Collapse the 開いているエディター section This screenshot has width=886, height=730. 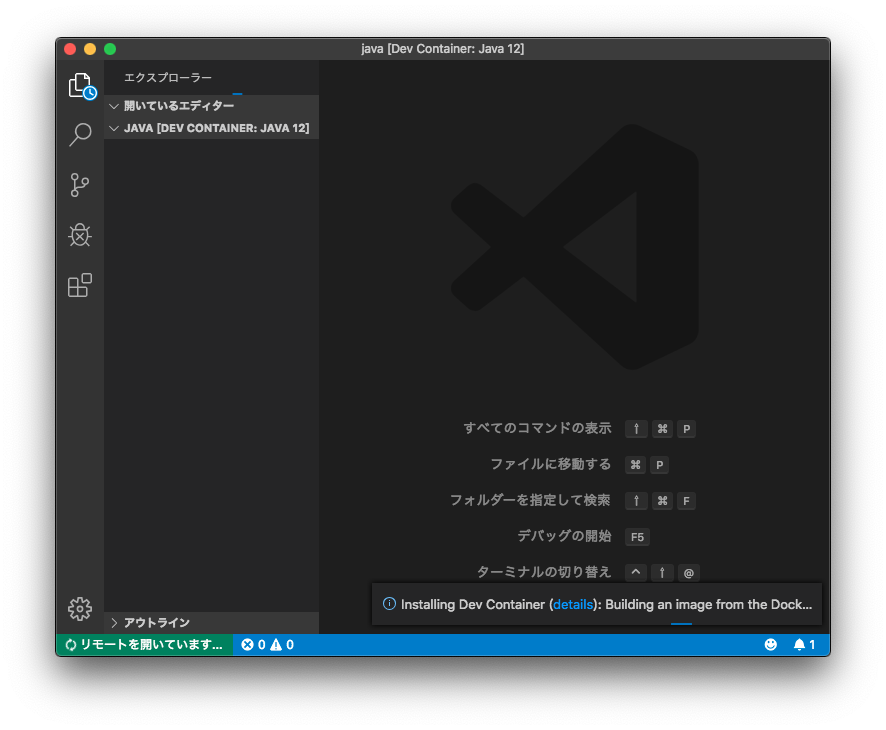[212, 106]
